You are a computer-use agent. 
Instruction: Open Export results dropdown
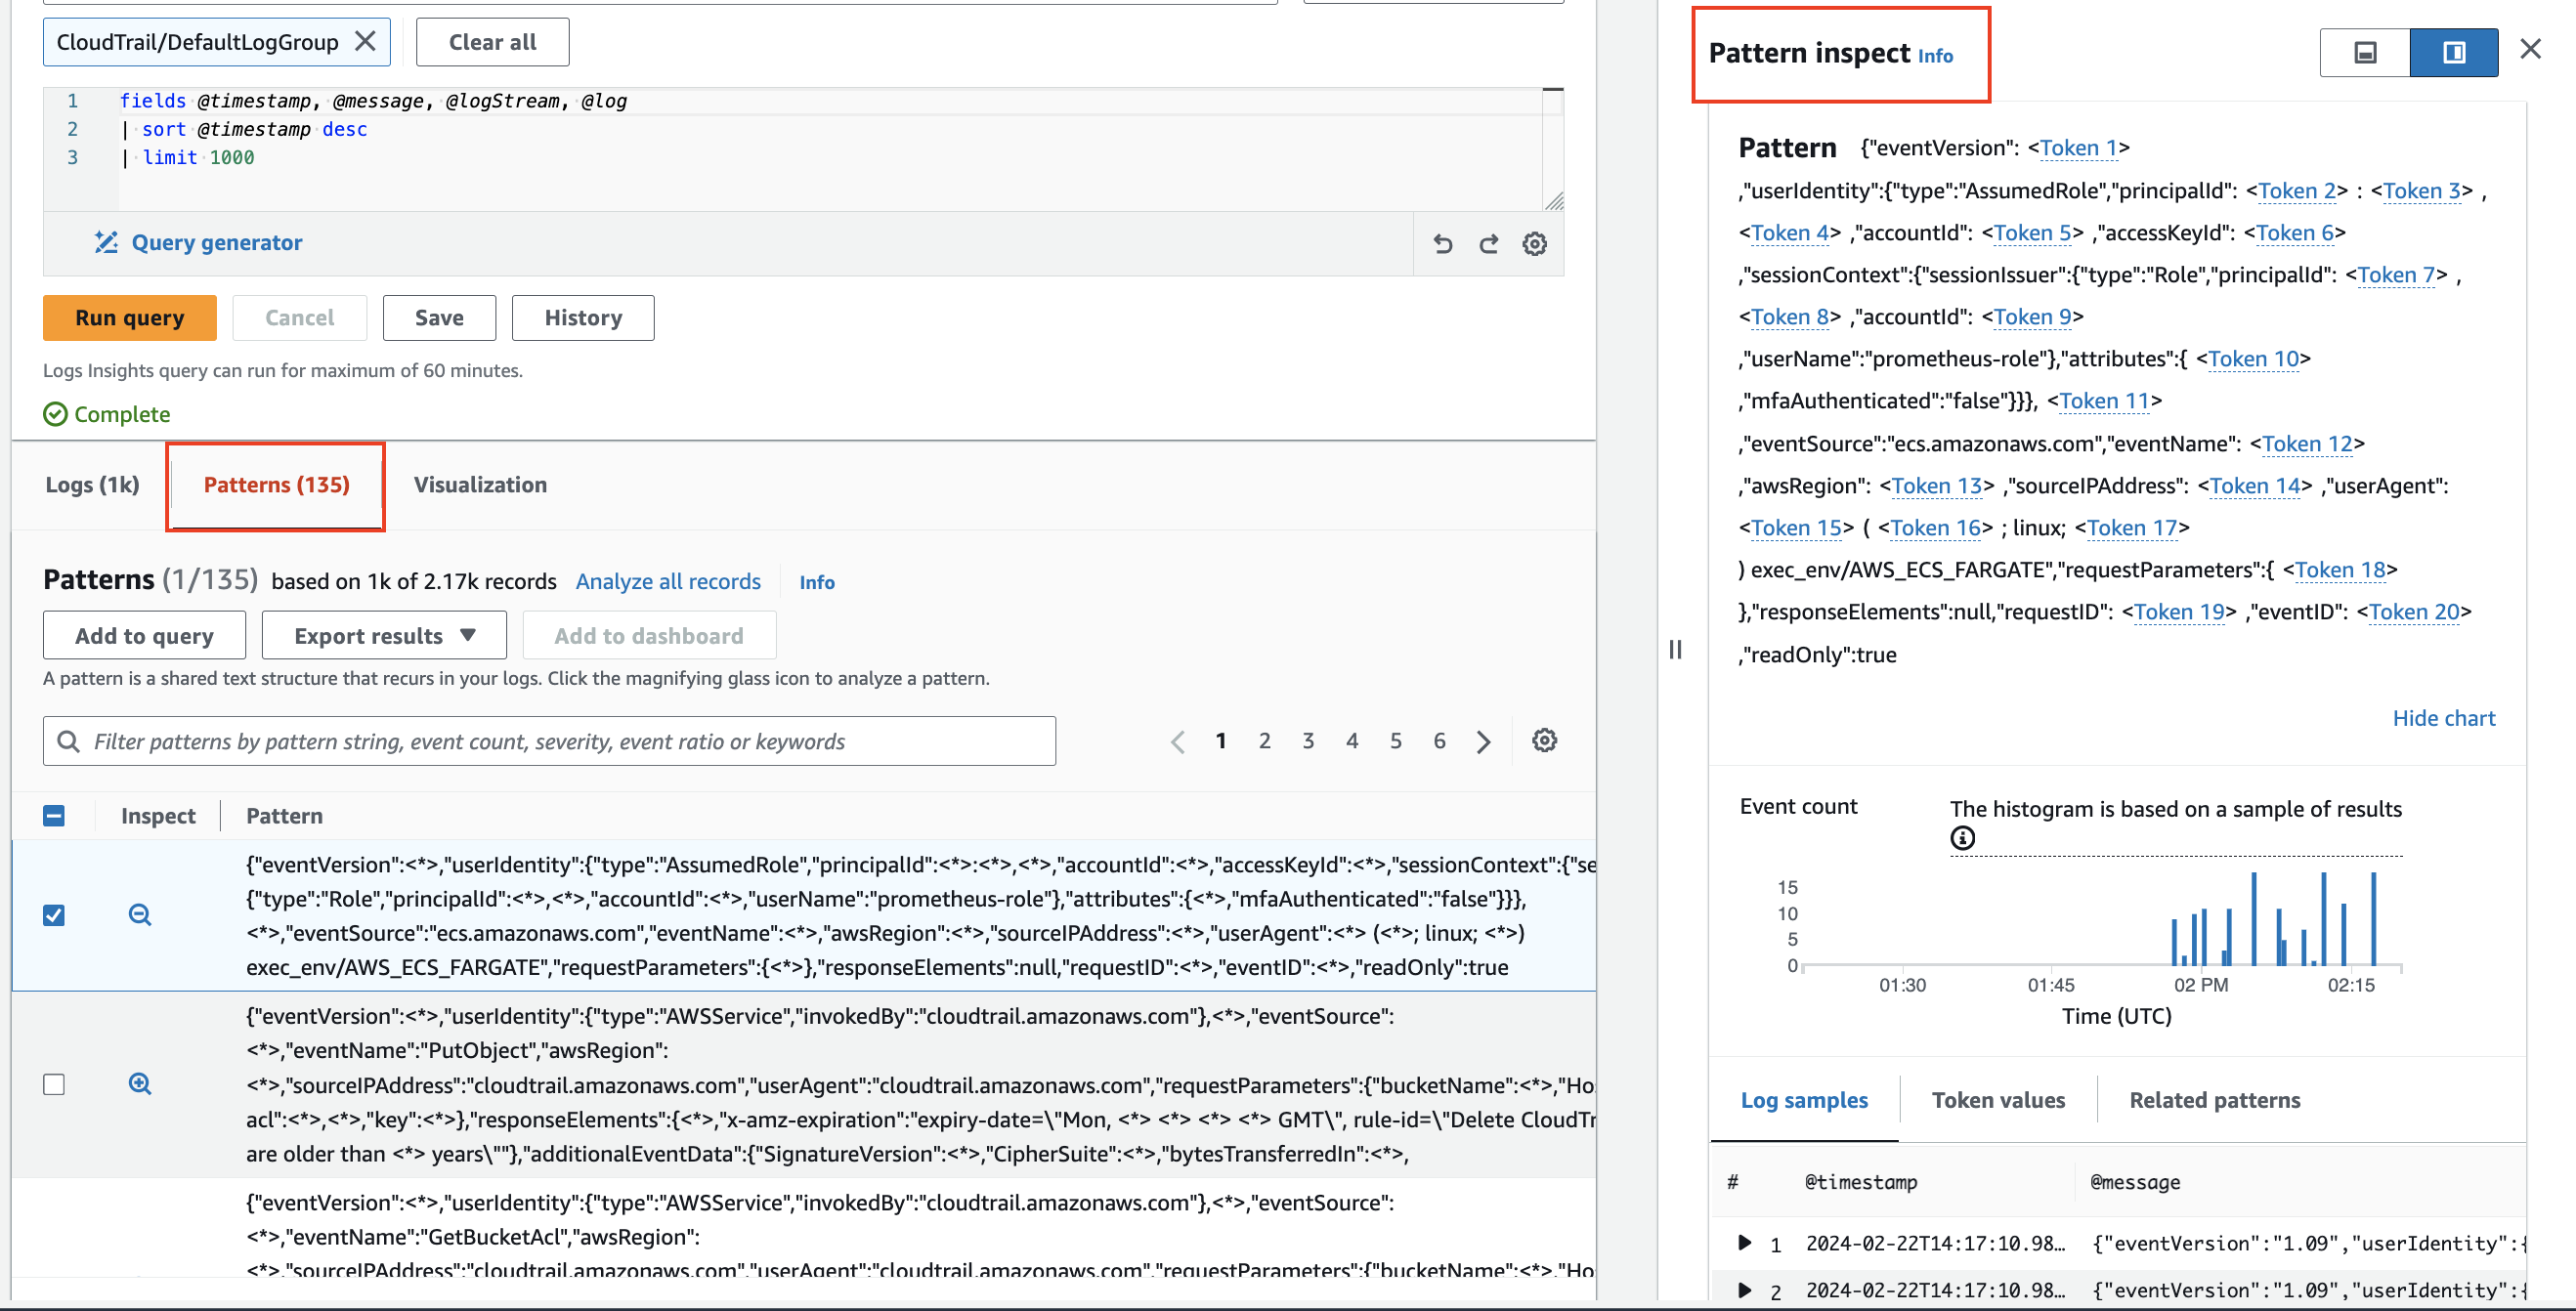[384, 635]
